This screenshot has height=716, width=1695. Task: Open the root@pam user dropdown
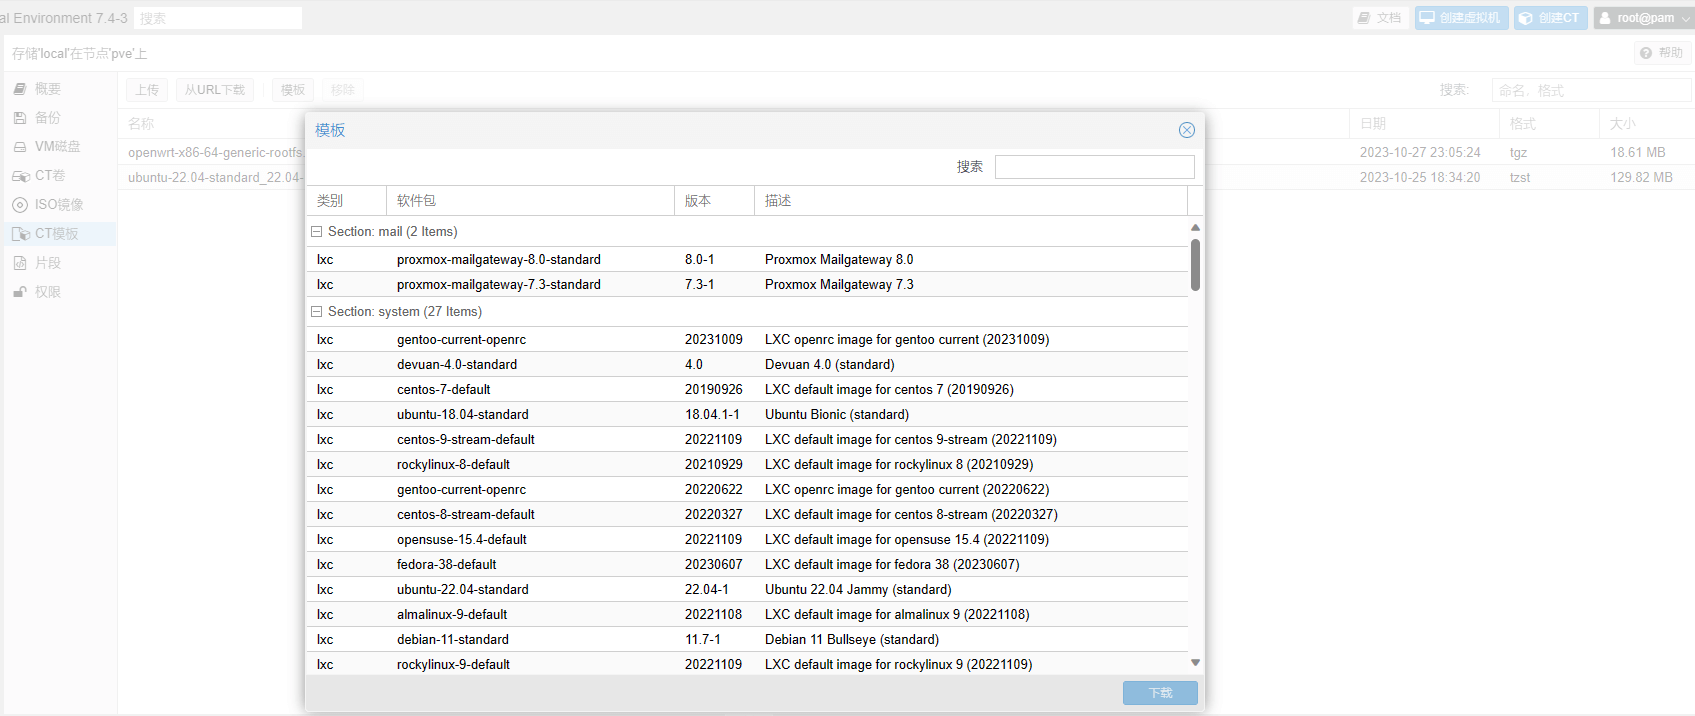tap(1643, 18)
